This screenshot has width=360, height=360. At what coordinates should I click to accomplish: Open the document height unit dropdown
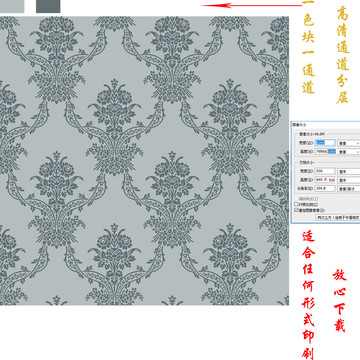coord(349,180)
